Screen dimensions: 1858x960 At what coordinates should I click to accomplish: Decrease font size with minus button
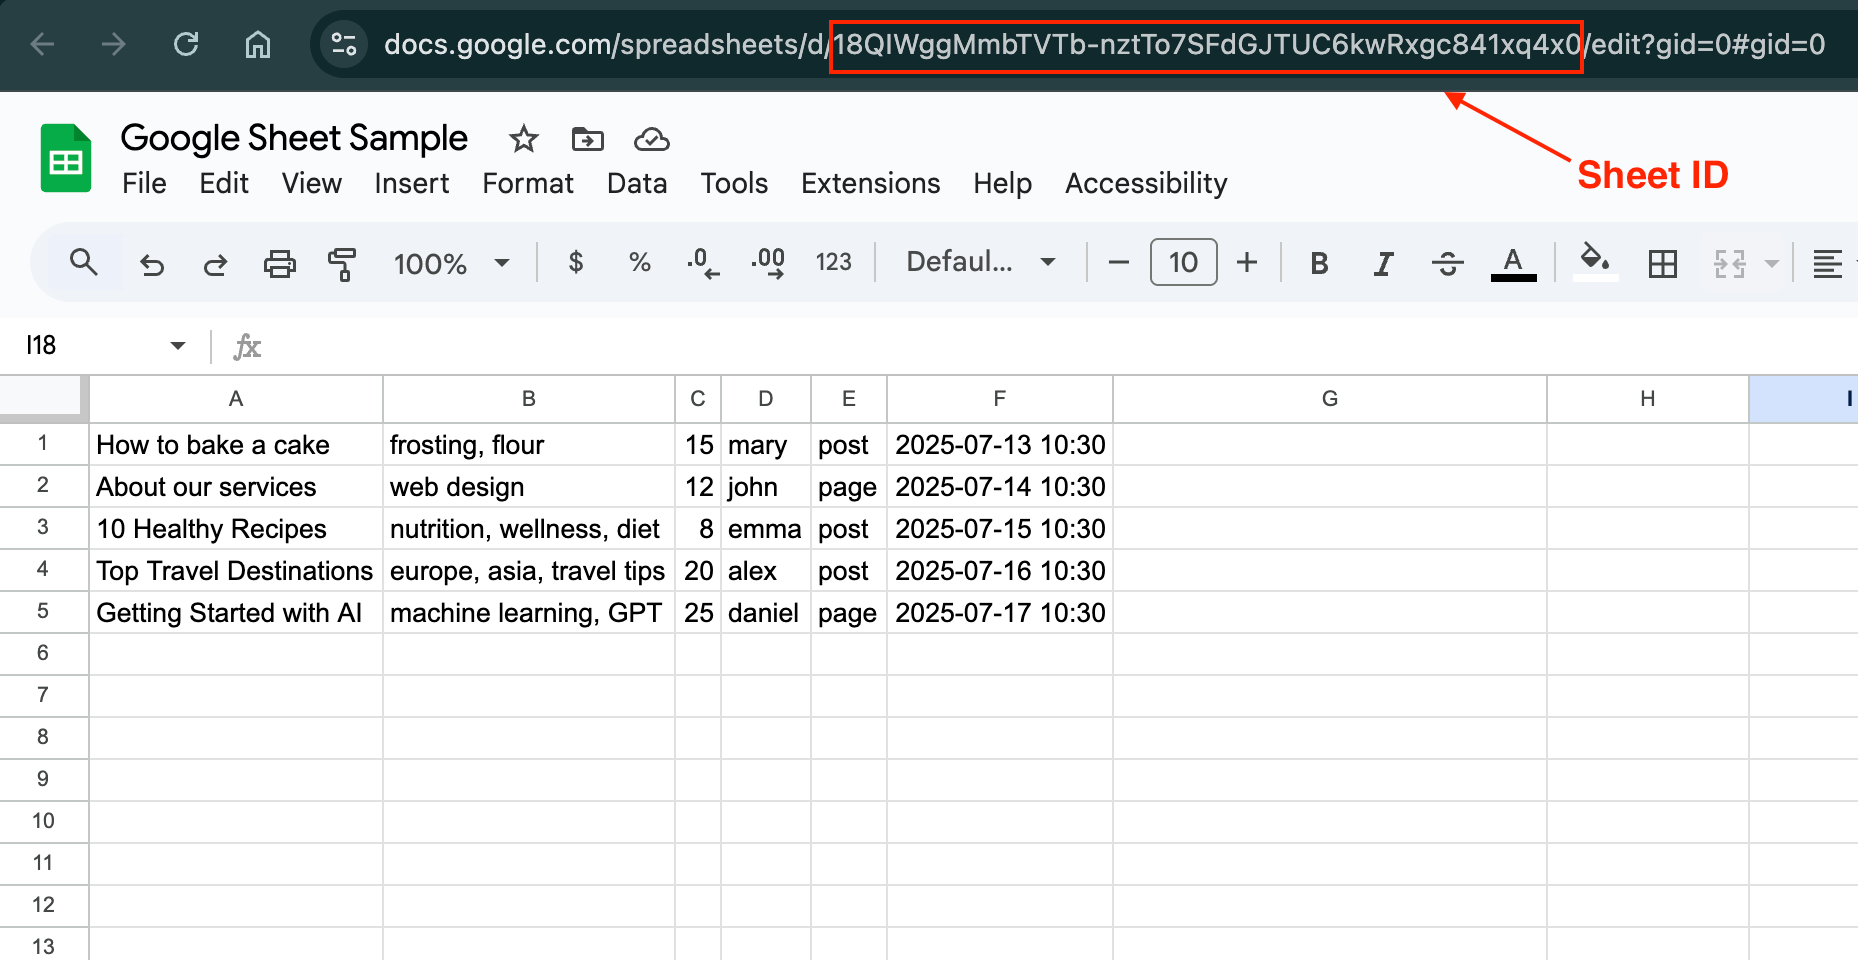[x=1119, y=263]
